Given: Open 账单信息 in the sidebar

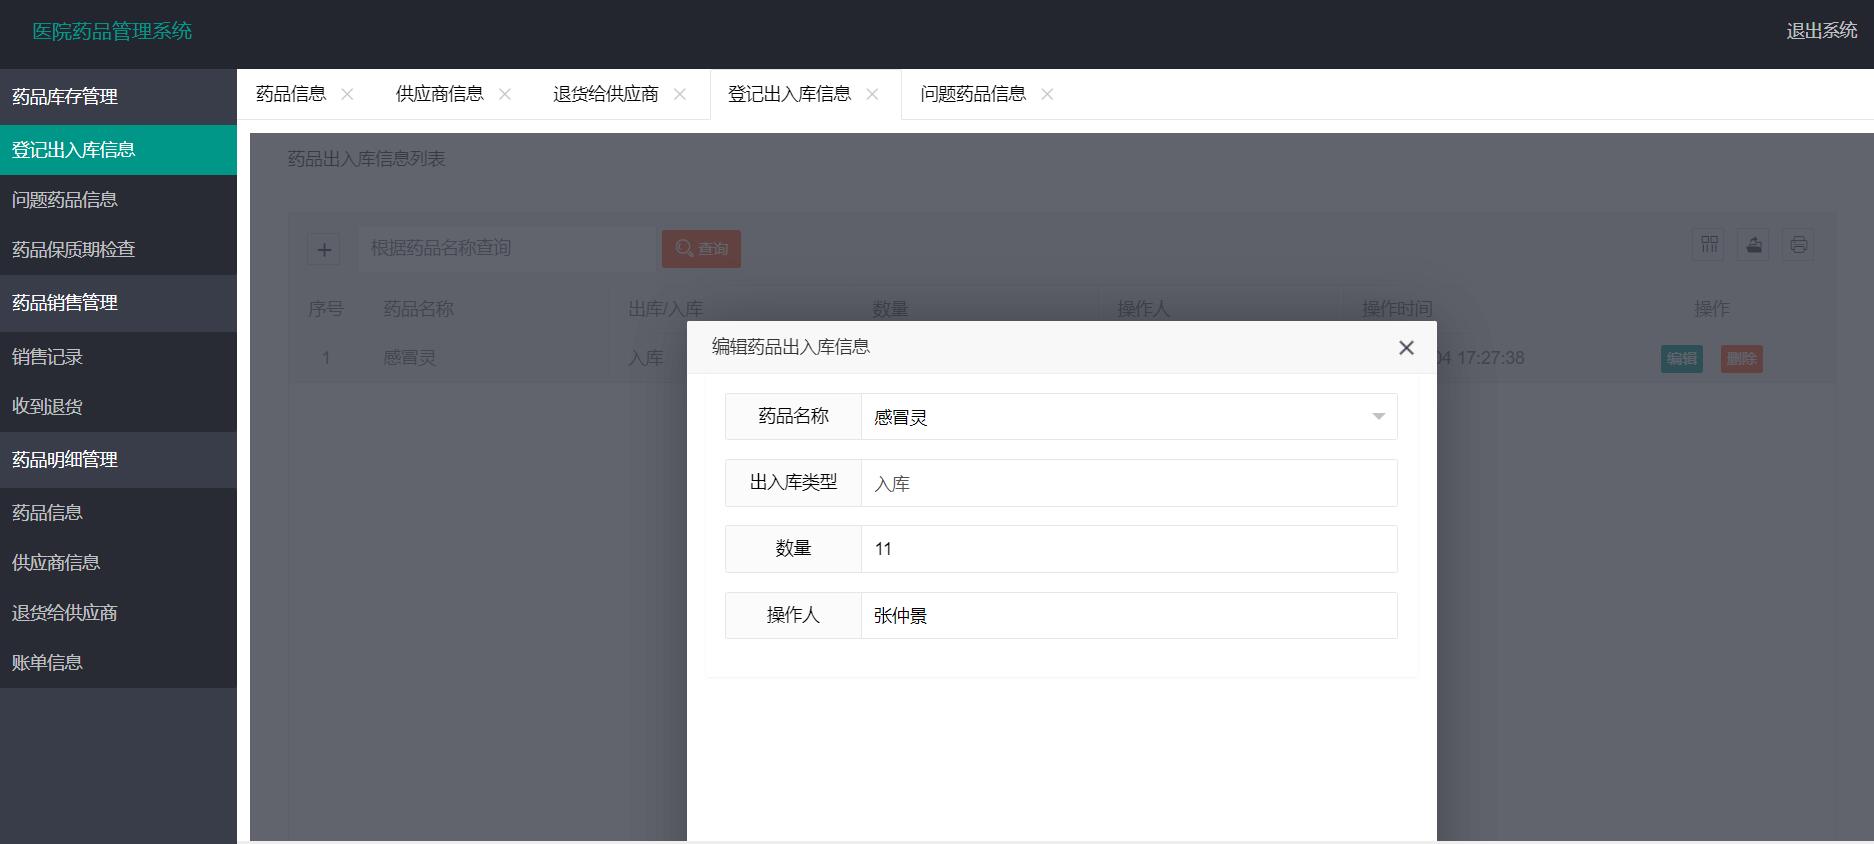Looking at the screenshot, I should 118,663.
